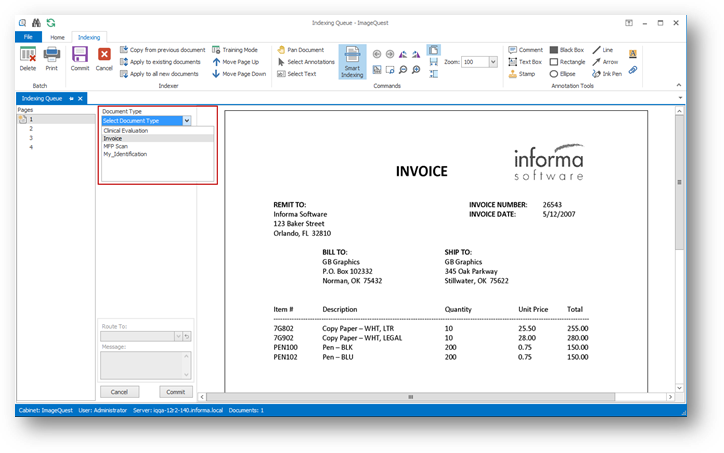Choose Clinical Evaluation document type
Image resolution: width=724 pixels, height=453 pixels.
(157, 131)
